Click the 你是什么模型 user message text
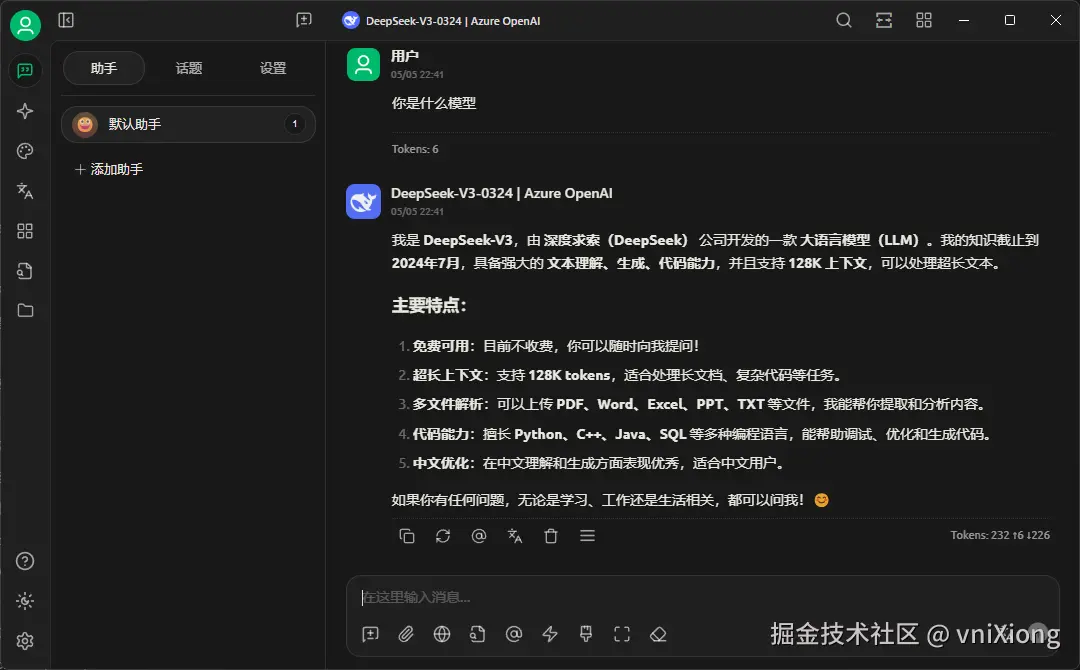Viewport: 1080px width, 670px height. coord(434,103)
